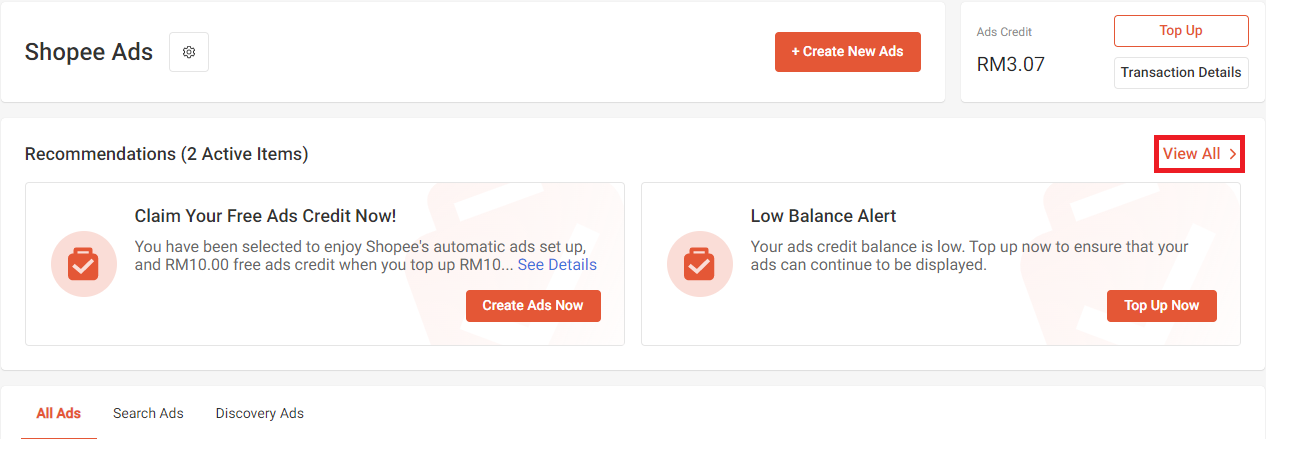This screenshot has width=1307, height=470.
Task: Open Transaction Details
Action: [x=1181, y=73]
